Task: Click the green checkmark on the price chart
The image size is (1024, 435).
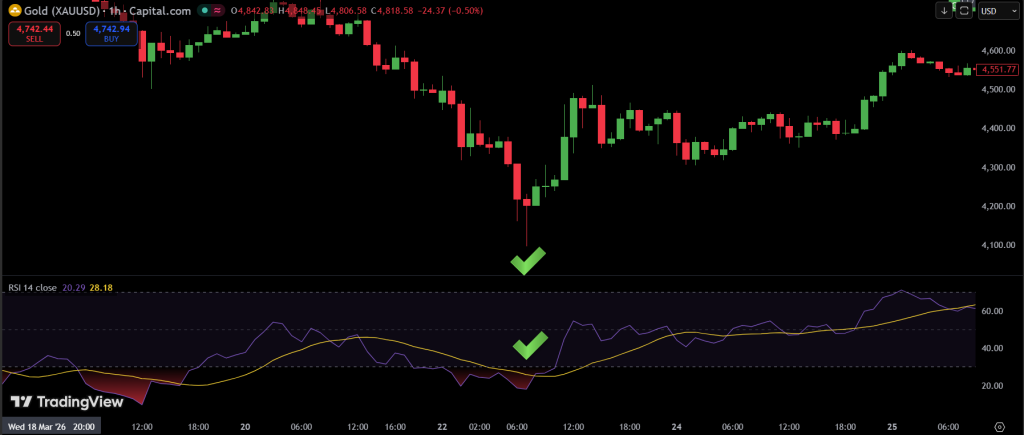Action: [x=528, y=262]
